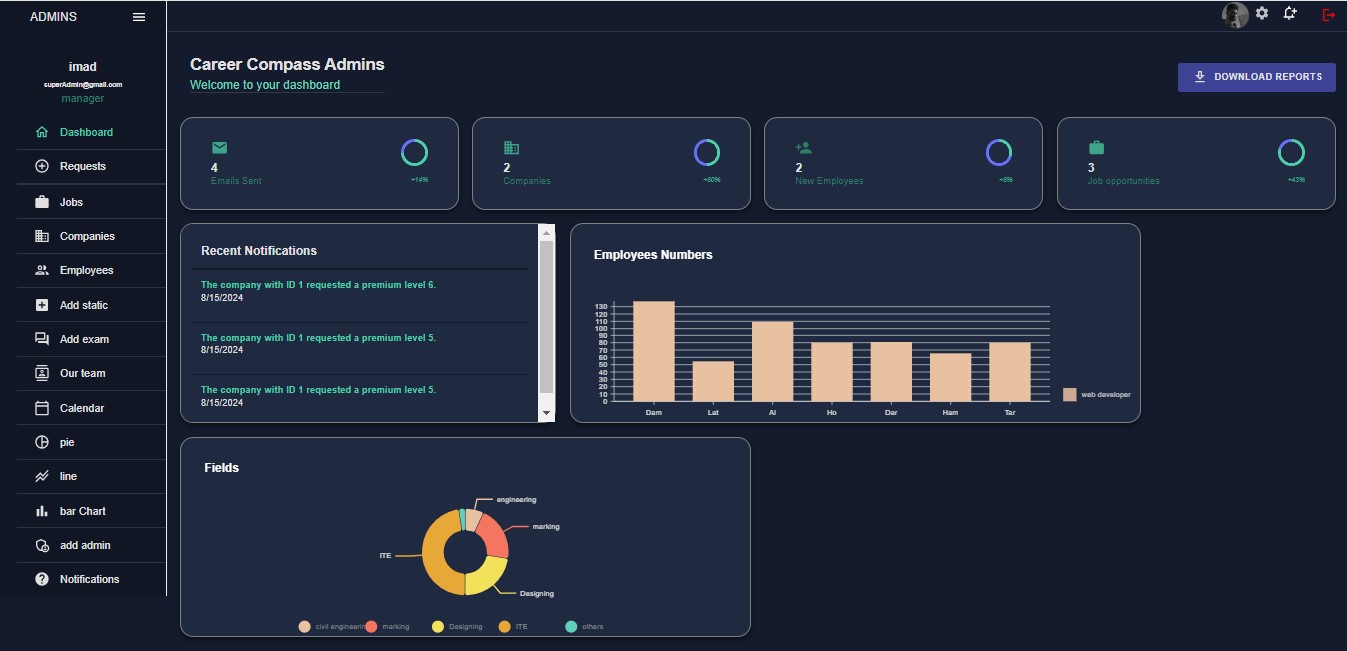
Task: Select add admin in the sidebar
Action: 84,546
